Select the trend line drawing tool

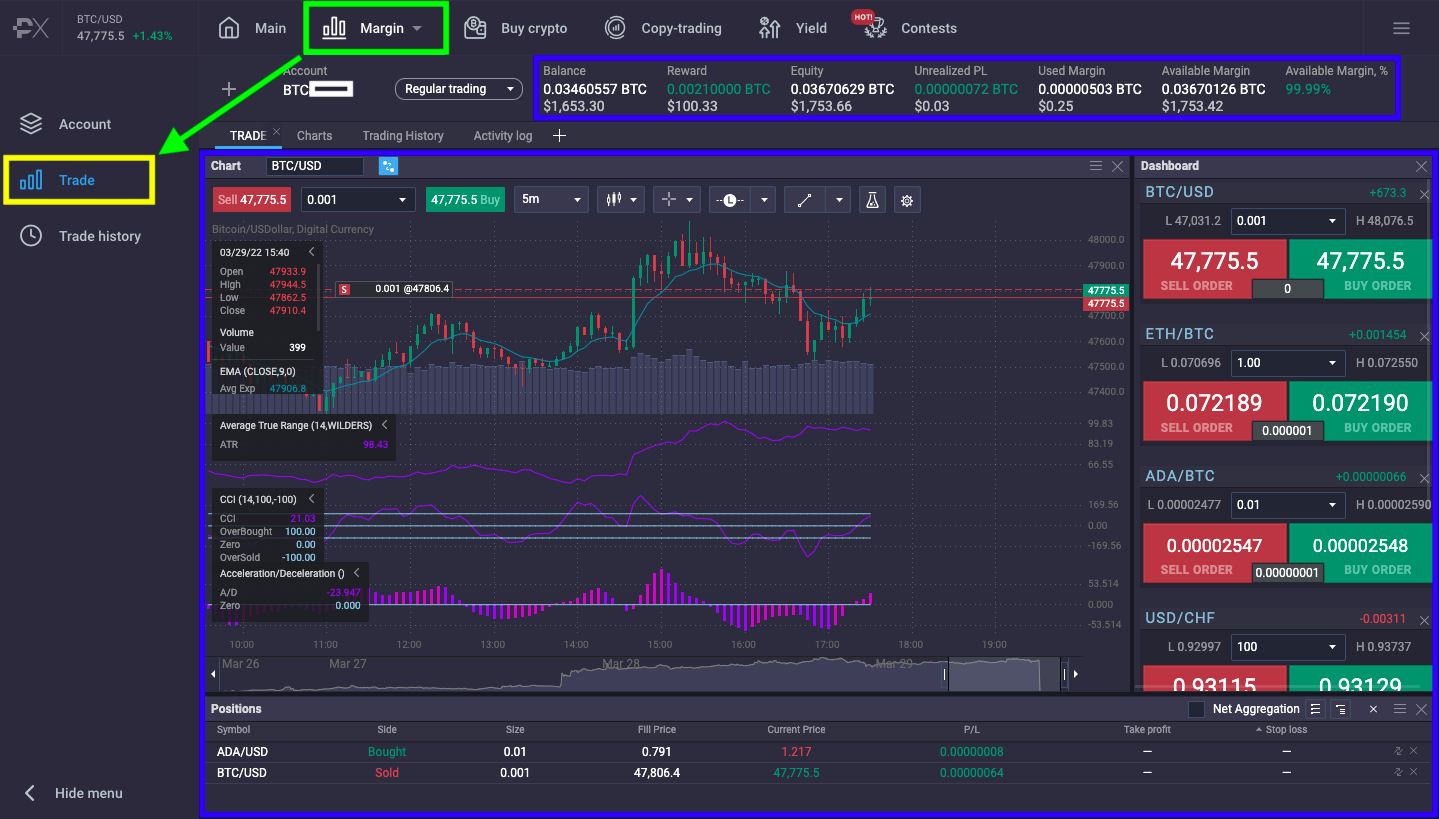pyautogui.click(x=805, y=199)
